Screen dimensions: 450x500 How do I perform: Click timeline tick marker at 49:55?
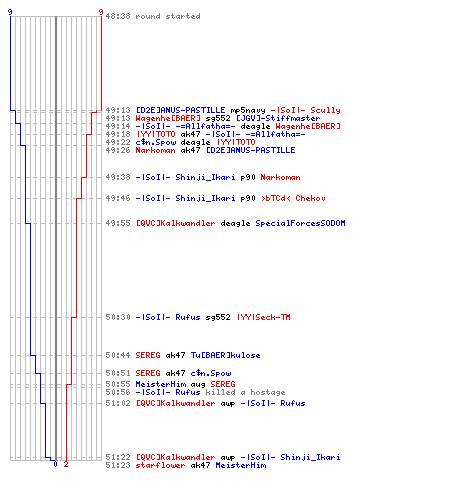pyautogui.click(x=56, y=223)
